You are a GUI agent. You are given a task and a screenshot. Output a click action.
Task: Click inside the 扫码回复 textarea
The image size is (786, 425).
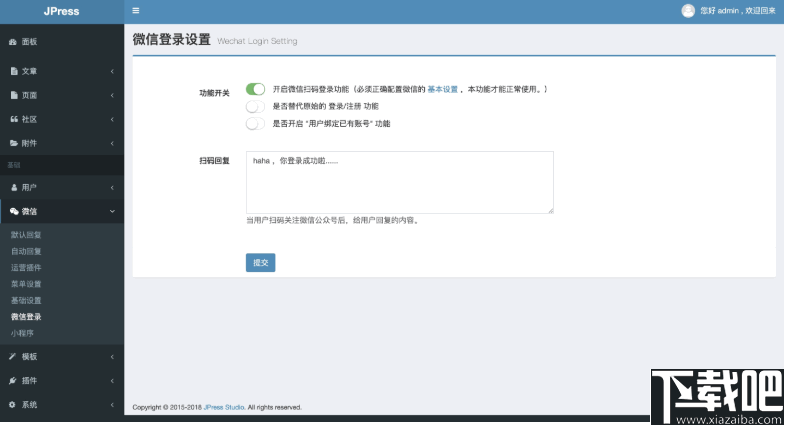(x=400, y=182)
